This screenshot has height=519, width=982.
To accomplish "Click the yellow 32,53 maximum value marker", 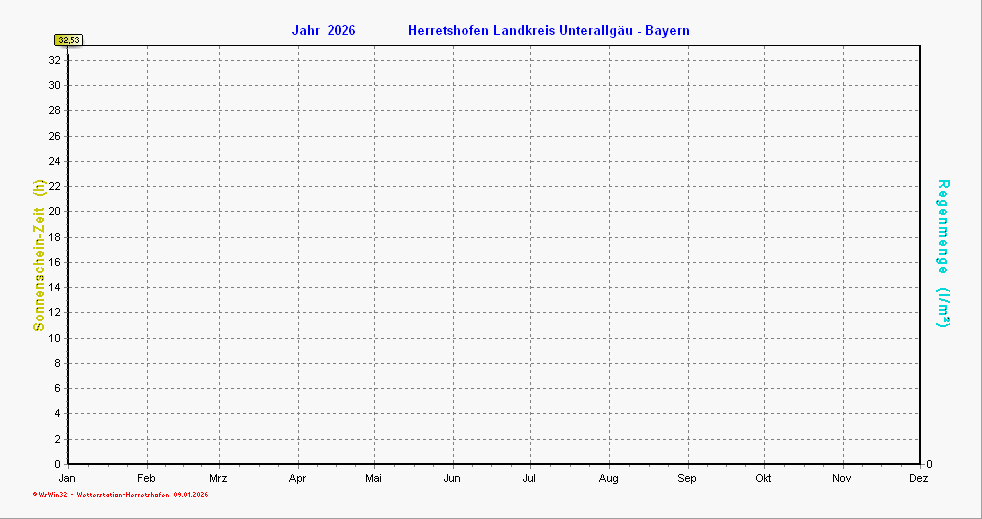I will pos(69,40).
